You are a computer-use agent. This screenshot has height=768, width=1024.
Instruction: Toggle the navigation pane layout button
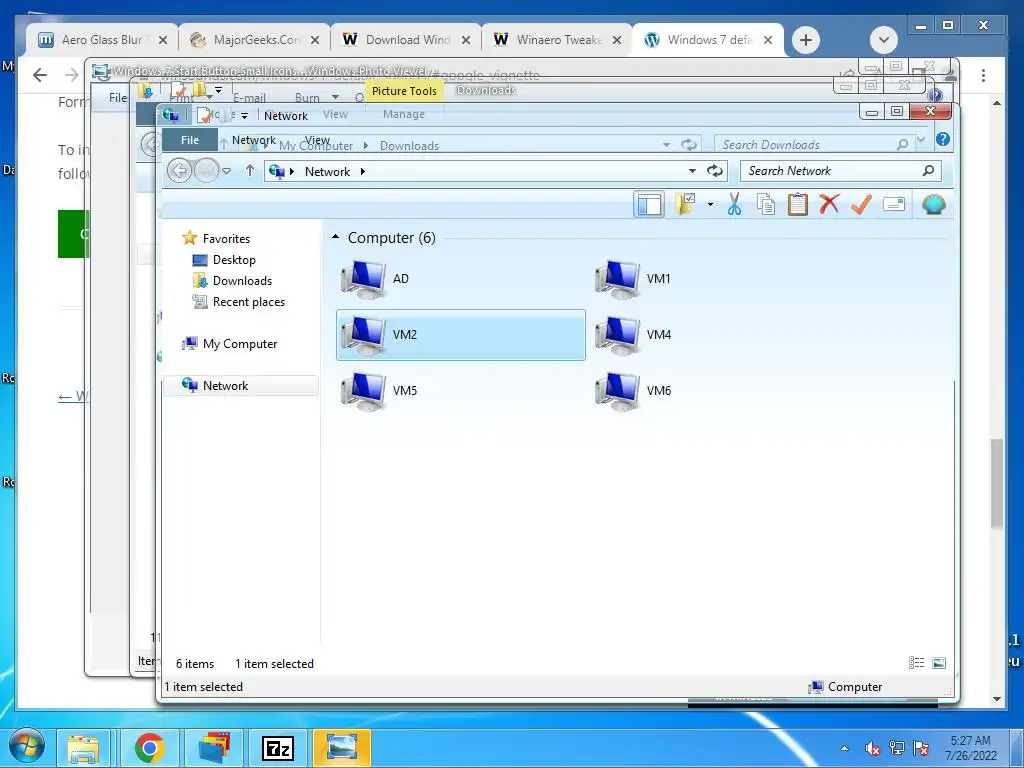648,204
